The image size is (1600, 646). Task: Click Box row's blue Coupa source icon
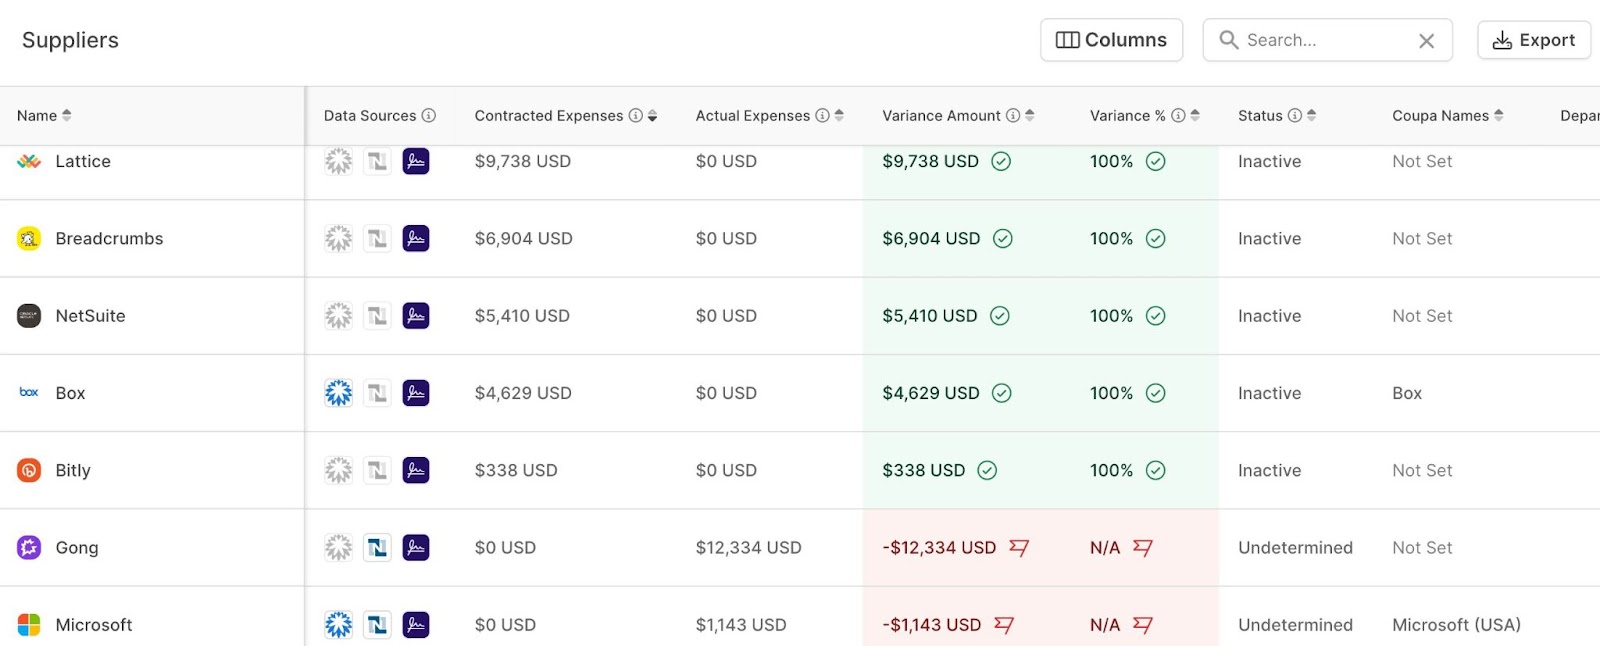339,393
